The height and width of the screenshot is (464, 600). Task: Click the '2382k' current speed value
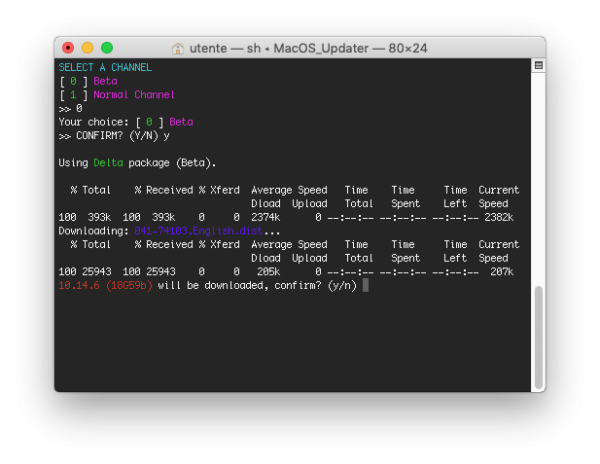click(x=499, y=217)
